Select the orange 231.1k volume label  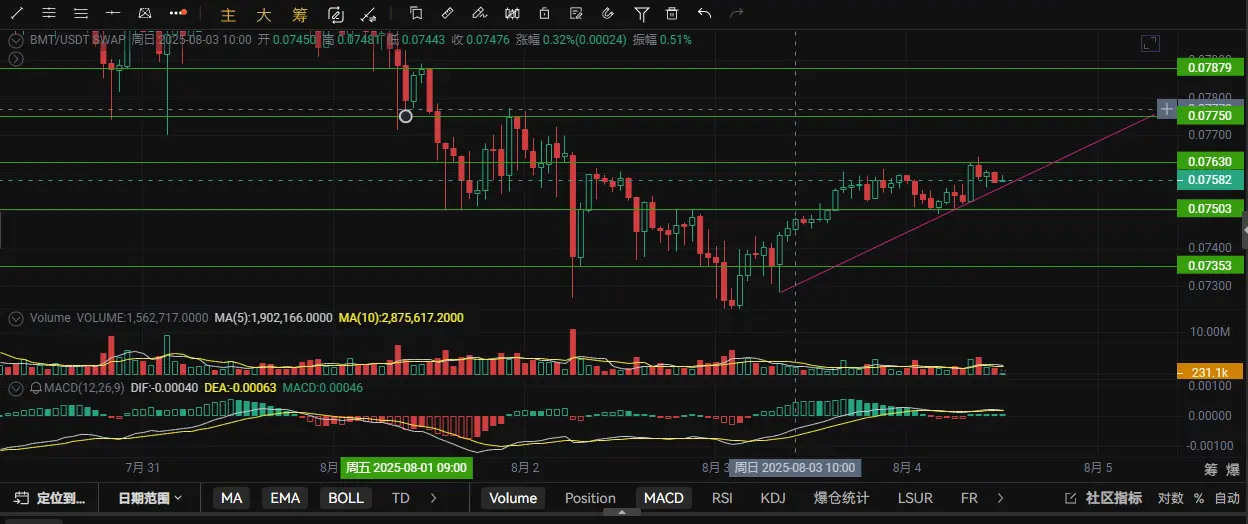click(1209, 372)
